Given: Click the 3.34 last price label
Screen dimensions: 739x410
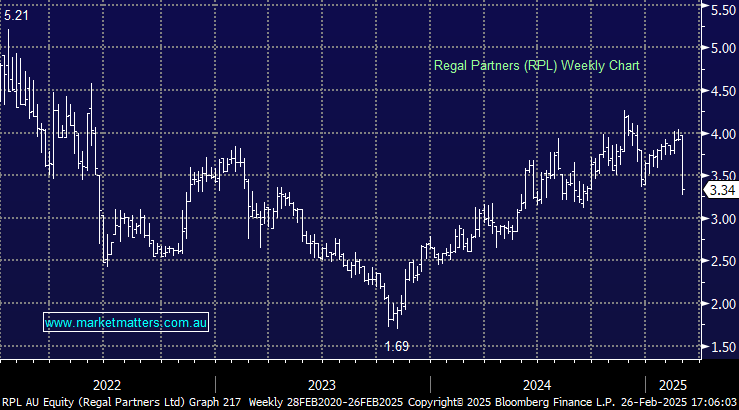Looking at the screenshot, I should (x=722, y=190).
